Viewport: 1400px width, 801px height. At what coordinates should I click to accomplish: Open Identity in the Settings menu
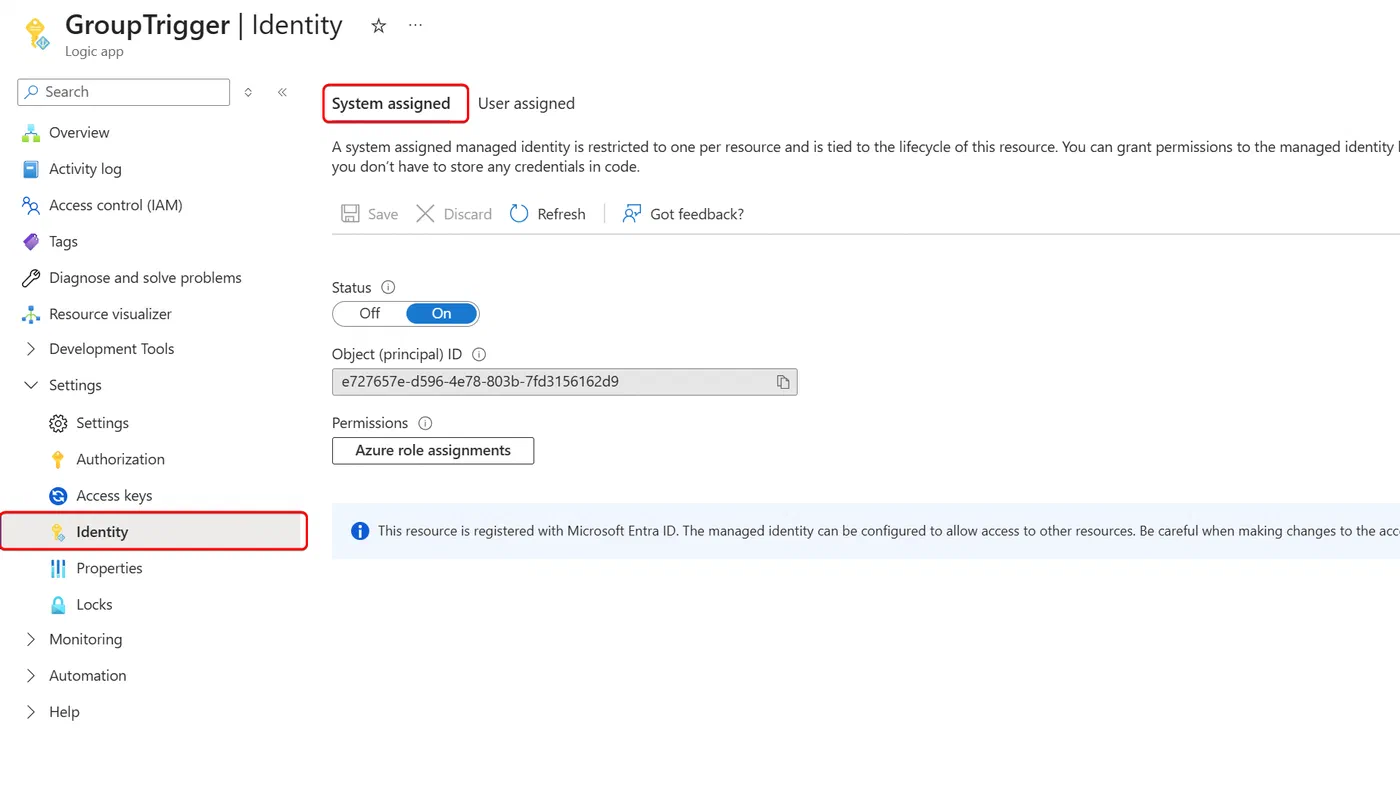153,532
